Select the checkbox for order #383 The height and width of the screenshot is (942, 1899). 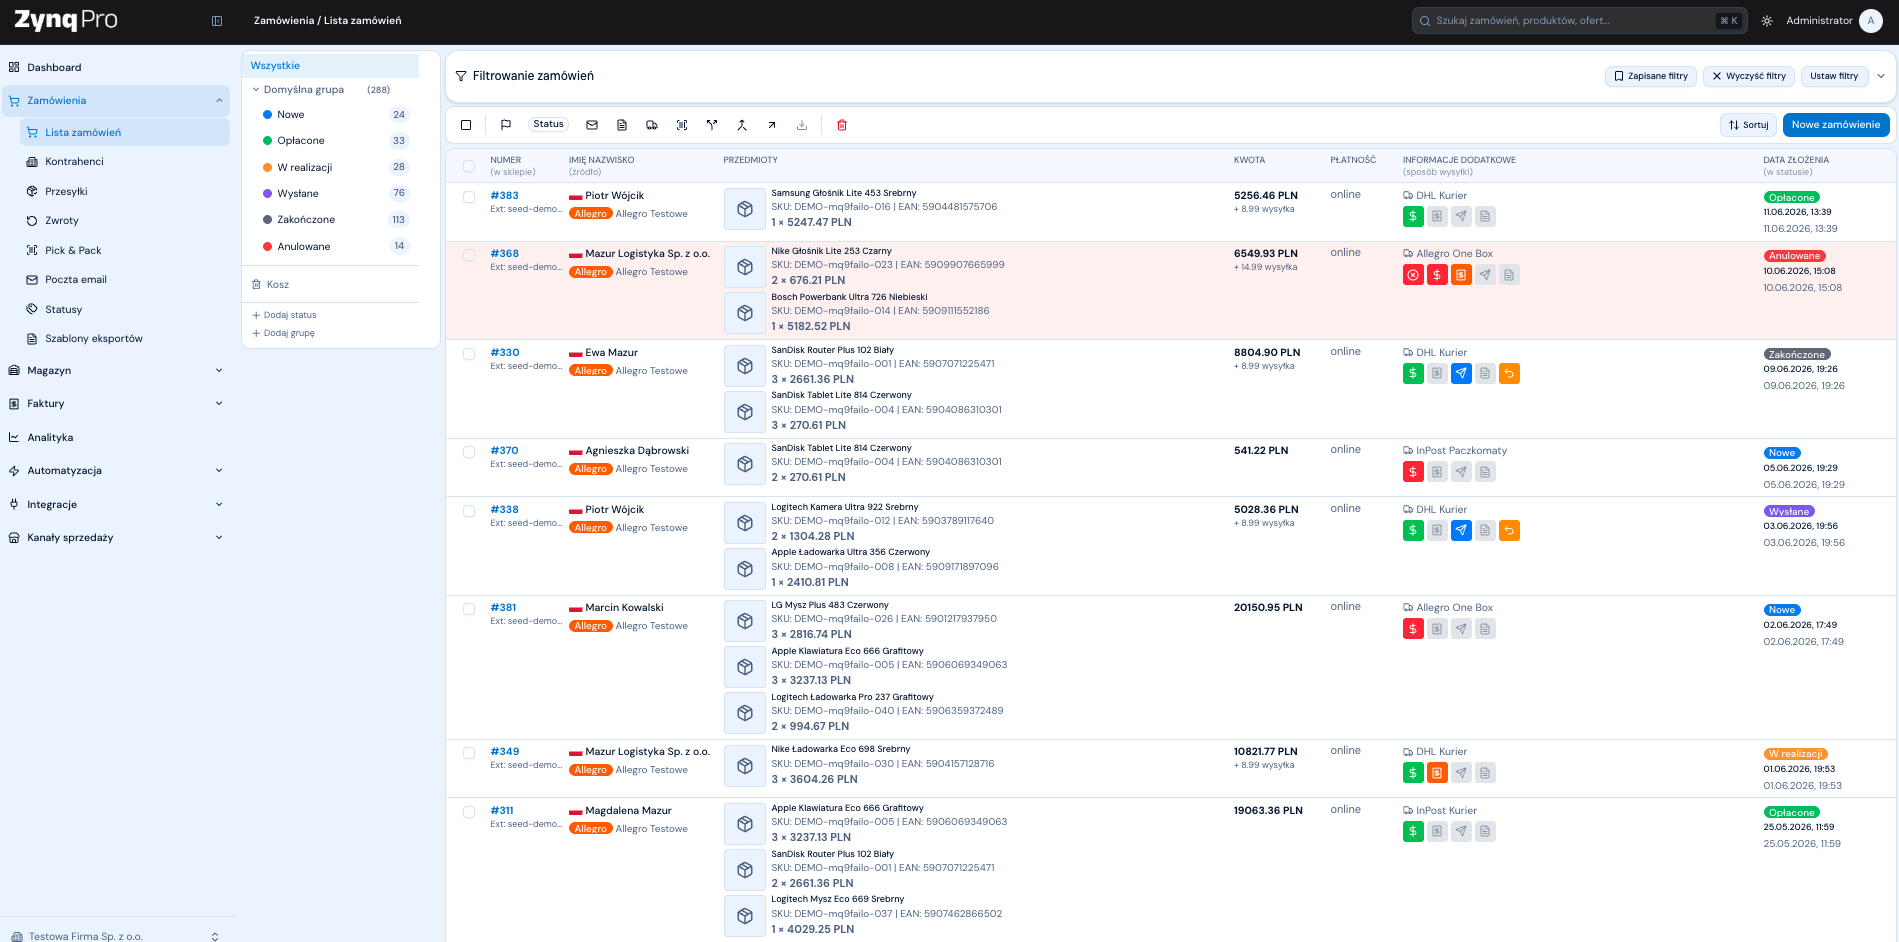coord(469,197)
